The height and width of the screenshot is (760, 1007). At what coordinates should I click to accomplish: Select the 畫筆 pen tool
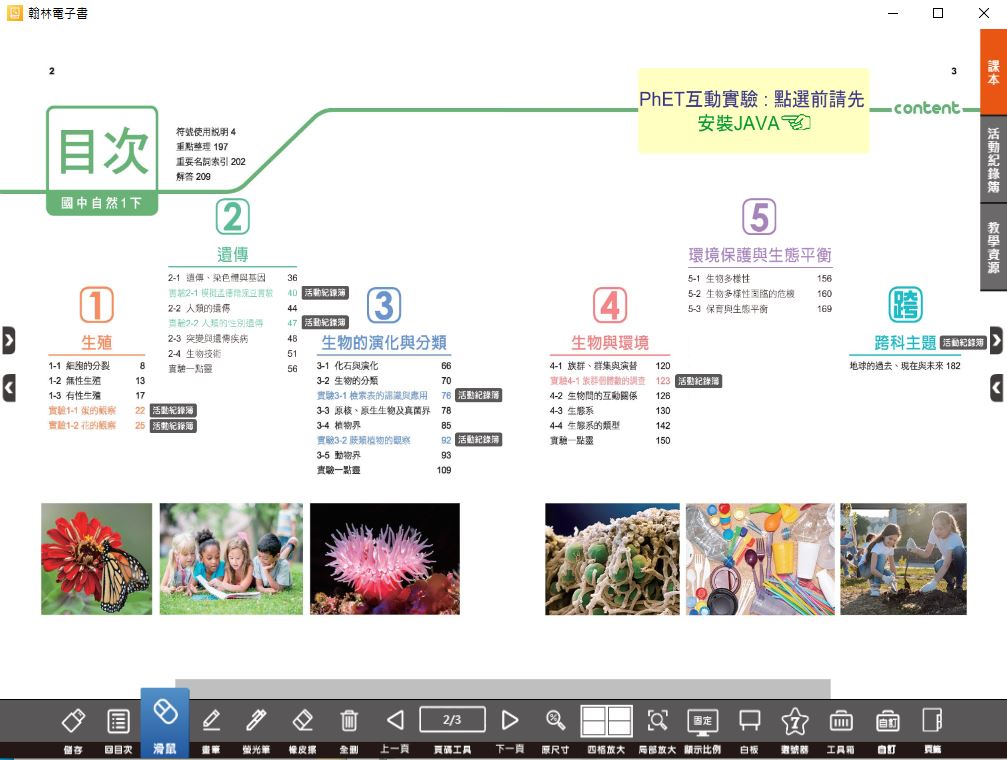coord(211,721)
